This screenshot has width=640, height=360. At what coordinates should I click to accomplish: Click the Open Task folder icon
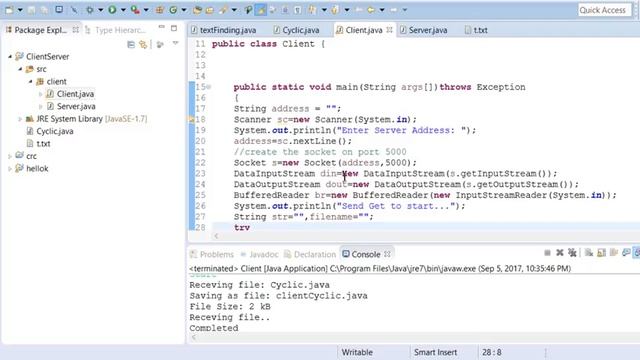pyautogui.click(x=210, y=10)
